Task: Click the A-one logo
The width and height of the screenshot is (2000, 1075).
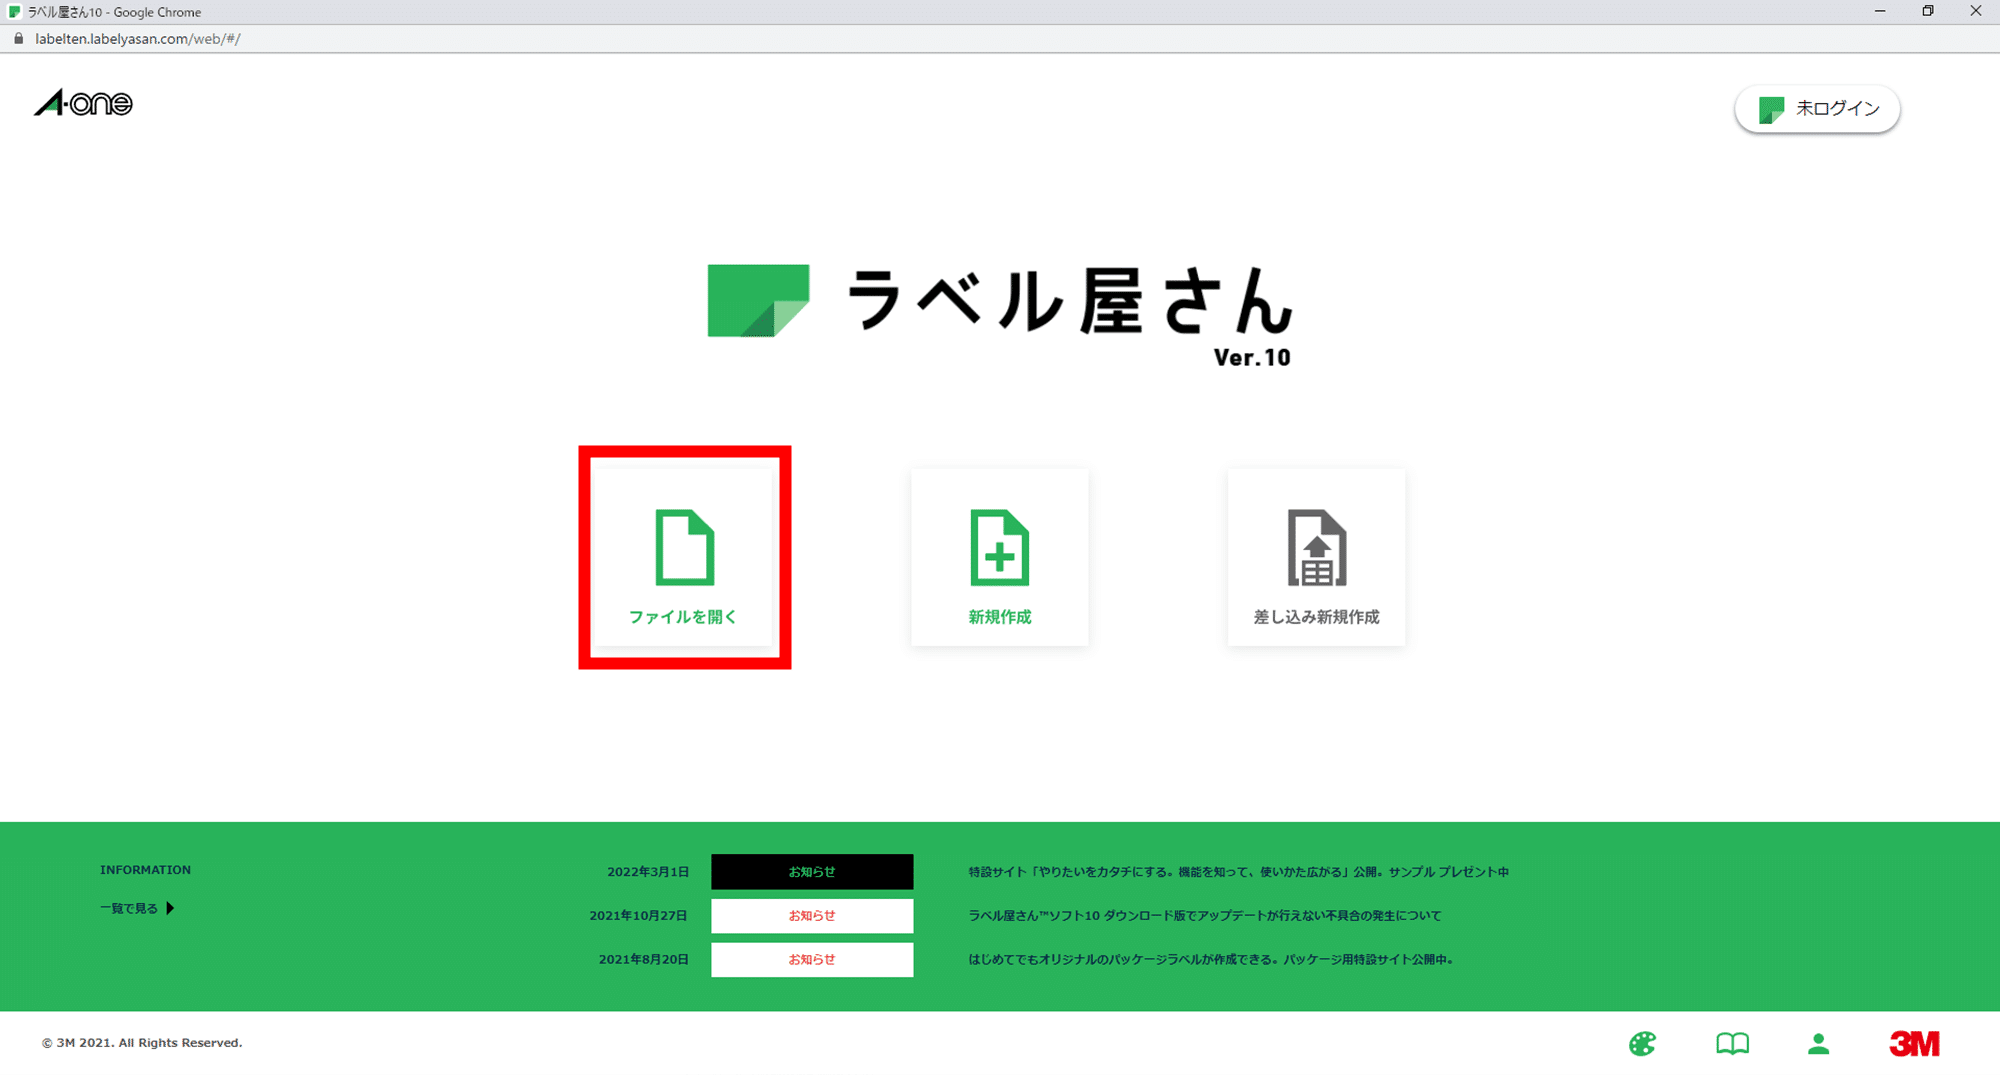Action: [84, 103]
